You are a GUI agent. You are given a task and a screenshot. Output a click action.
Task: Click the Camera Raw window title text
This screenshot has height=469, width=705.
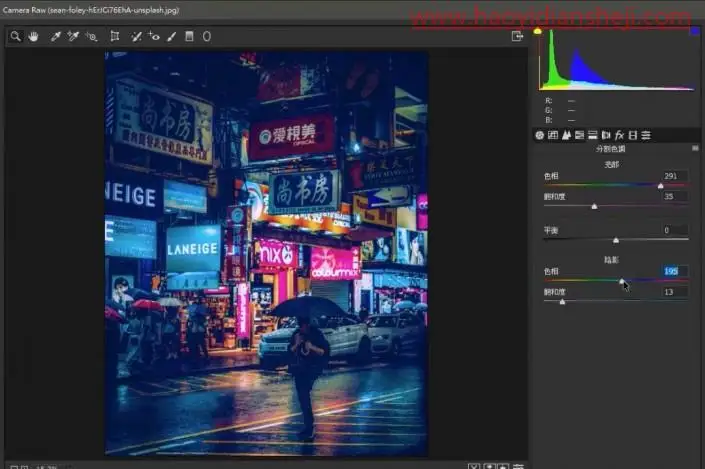tap(91, 10)
